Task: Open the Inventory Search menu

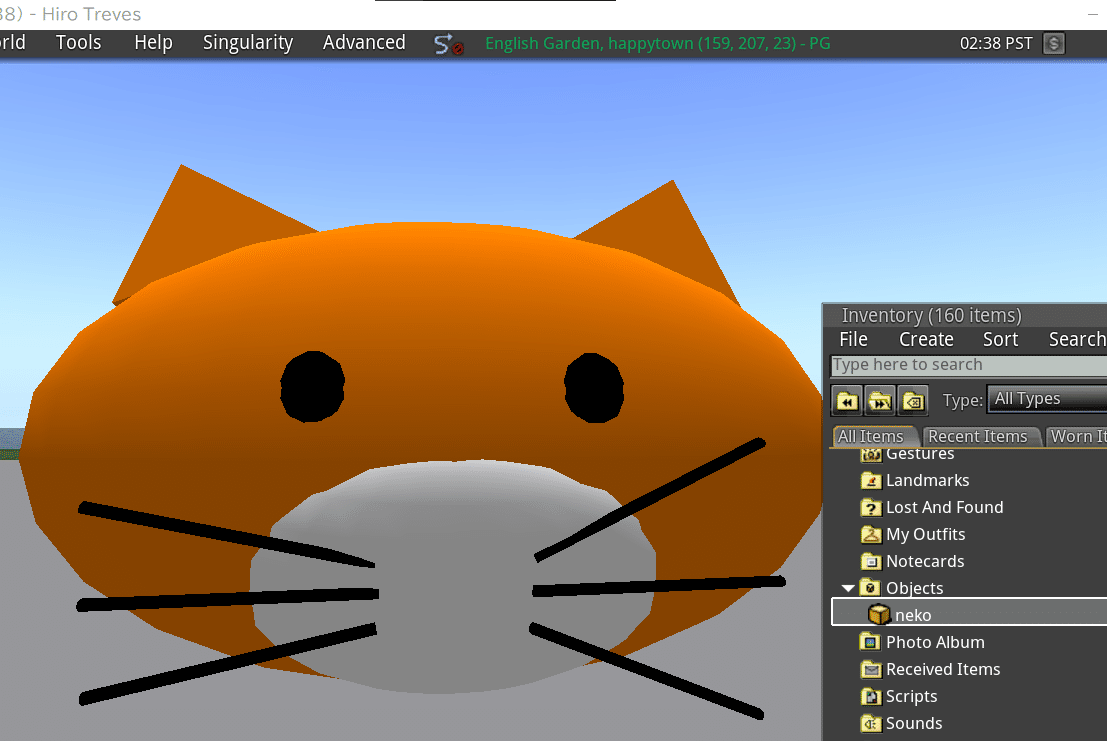Action: click(x=1077, y=339)
